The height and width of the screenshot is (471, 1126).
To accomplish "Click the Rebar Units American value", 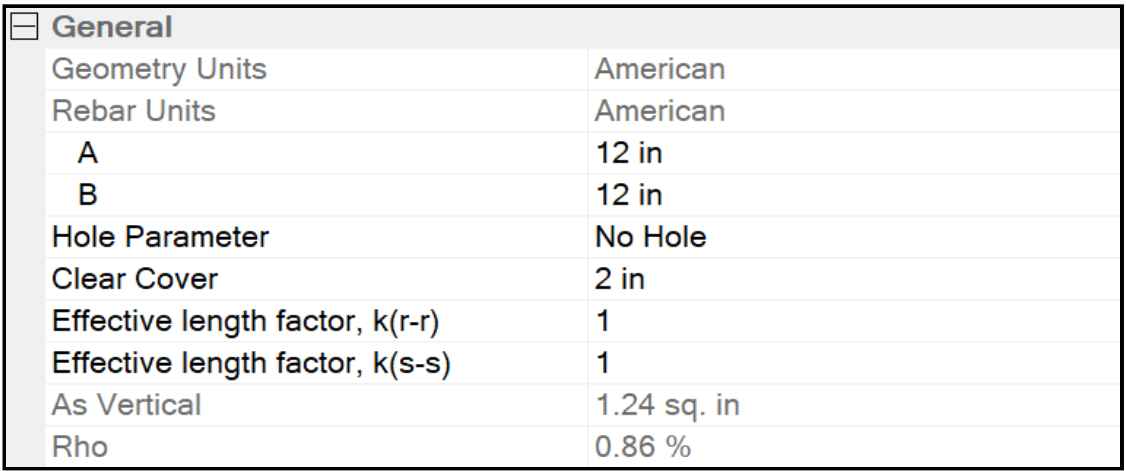I will point(659,112).
